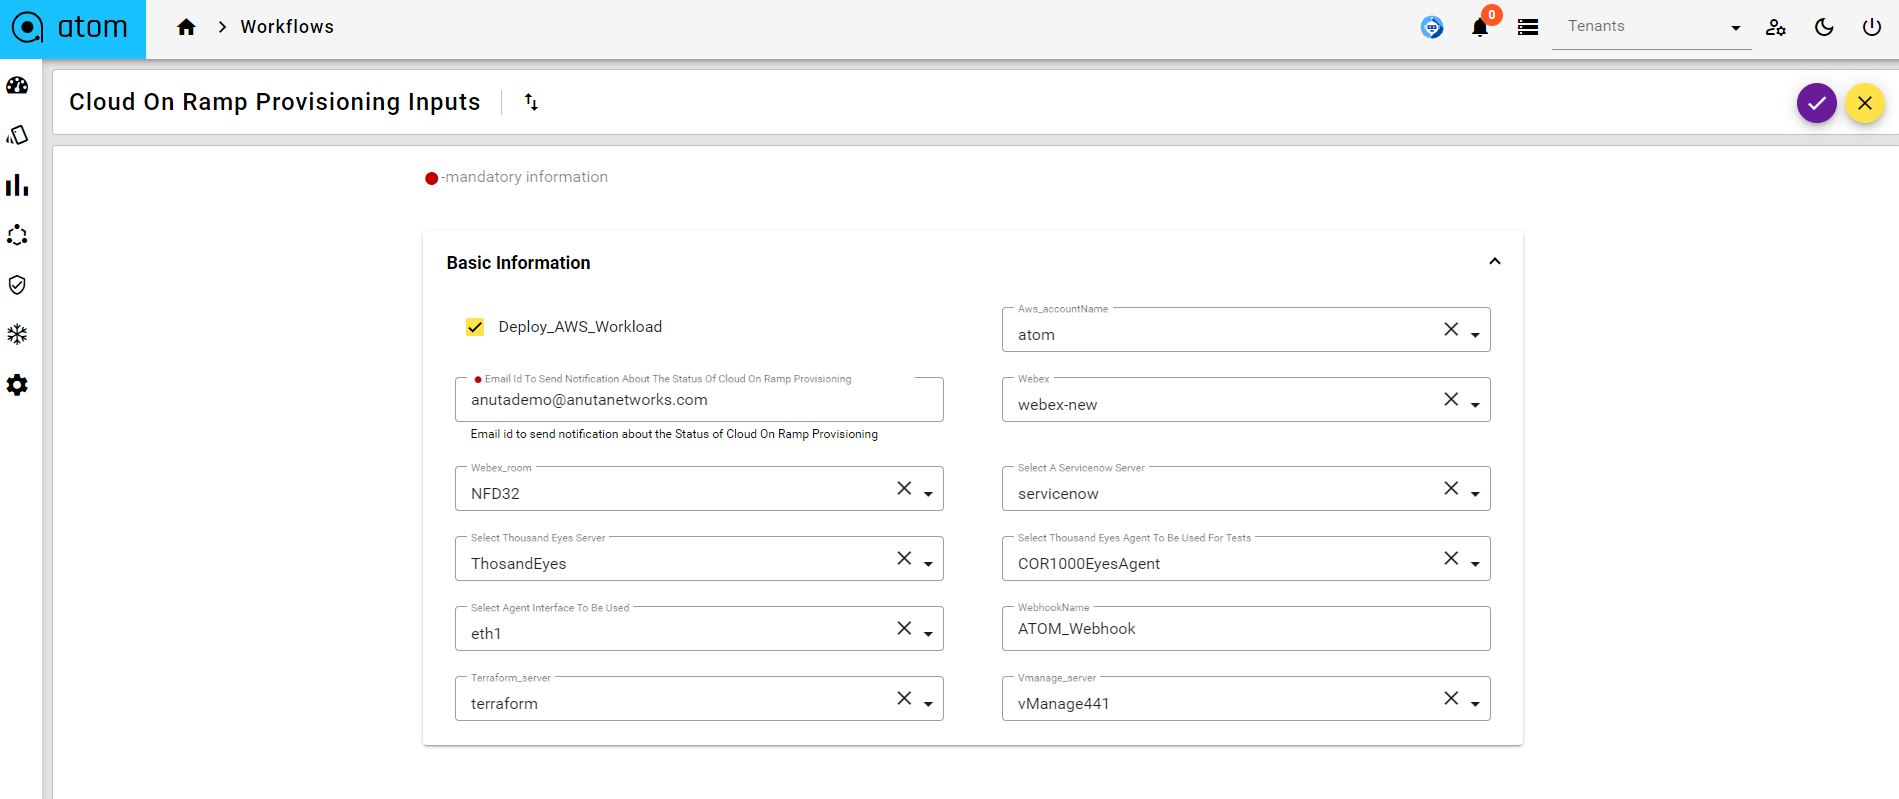Open the gear administration icon in sidebar
Viewport: 1899px width, 799px height.
pos(17,385)
